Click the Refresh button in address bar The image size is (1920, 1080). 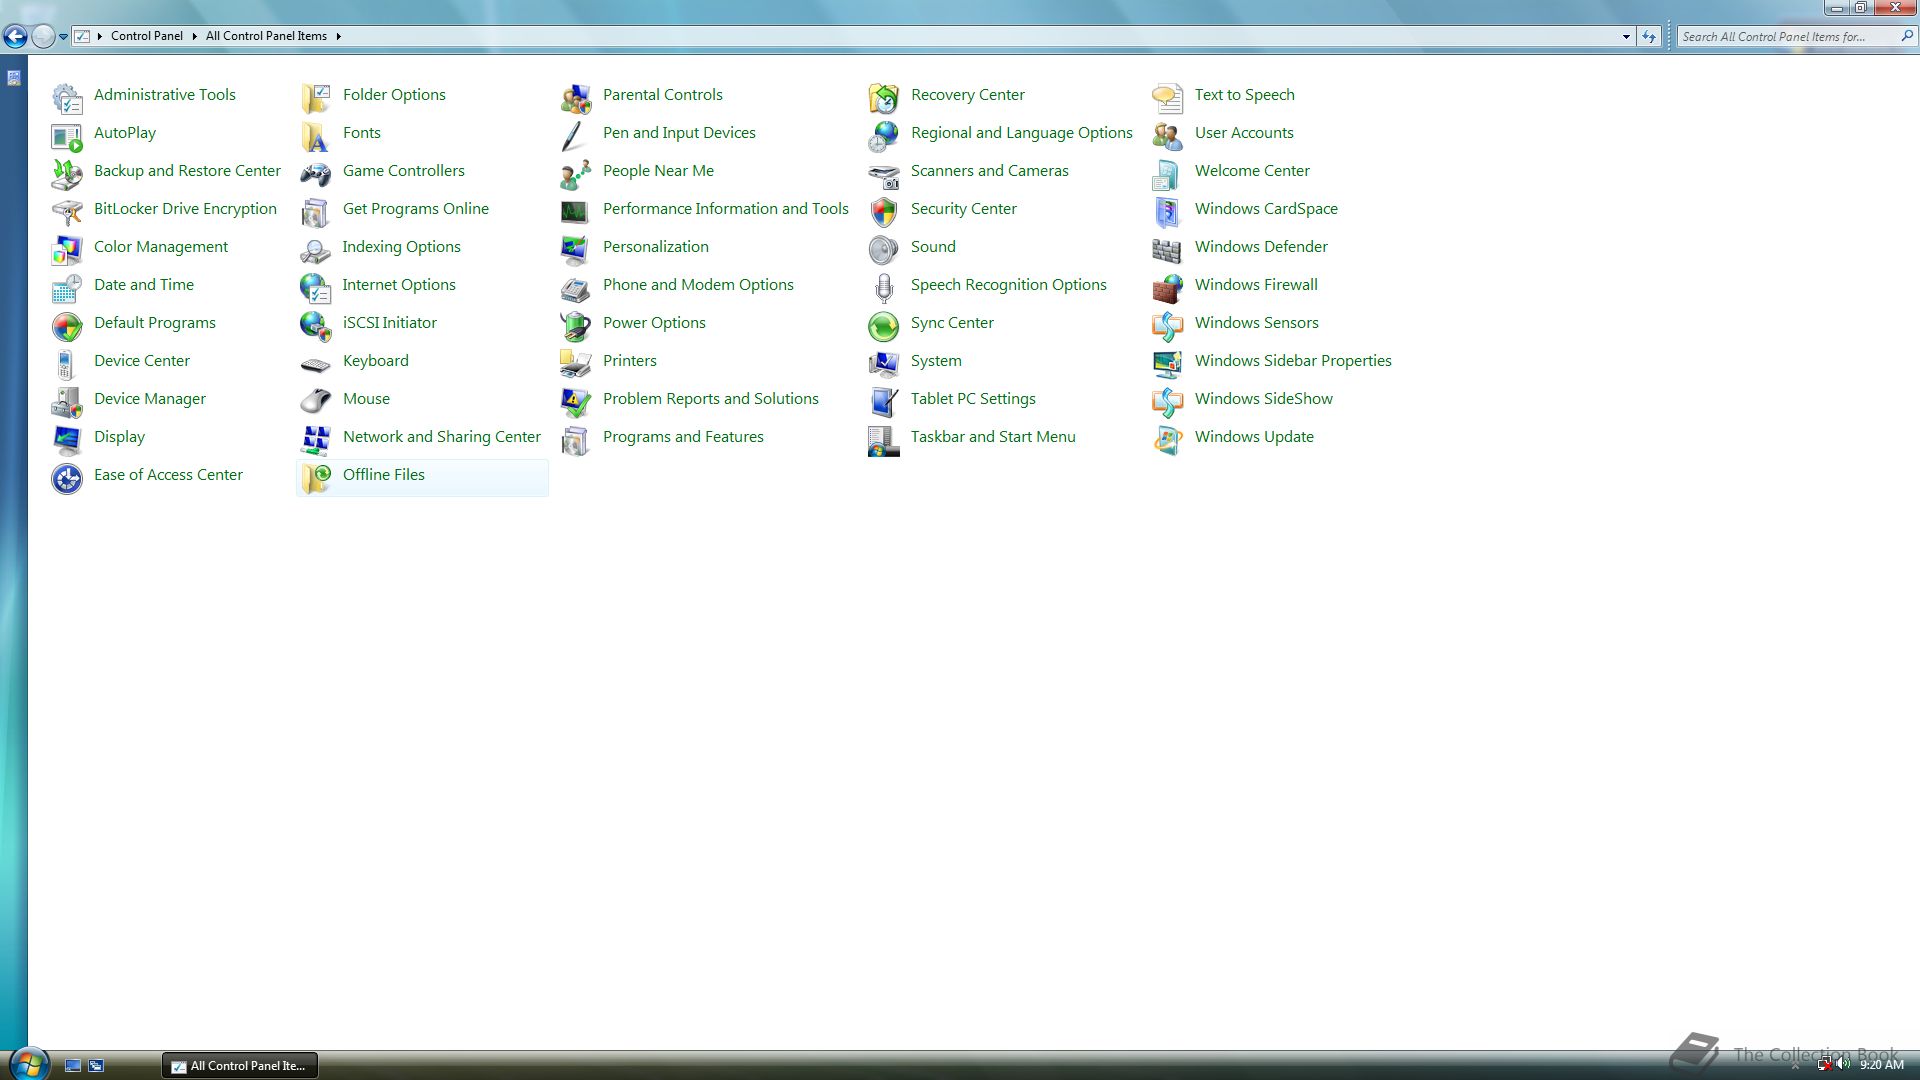1649,36
